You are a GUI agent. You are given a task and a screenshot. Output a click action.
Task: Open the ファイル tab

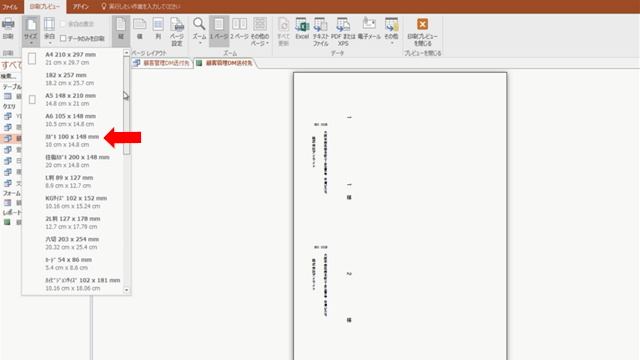[10, 7]
